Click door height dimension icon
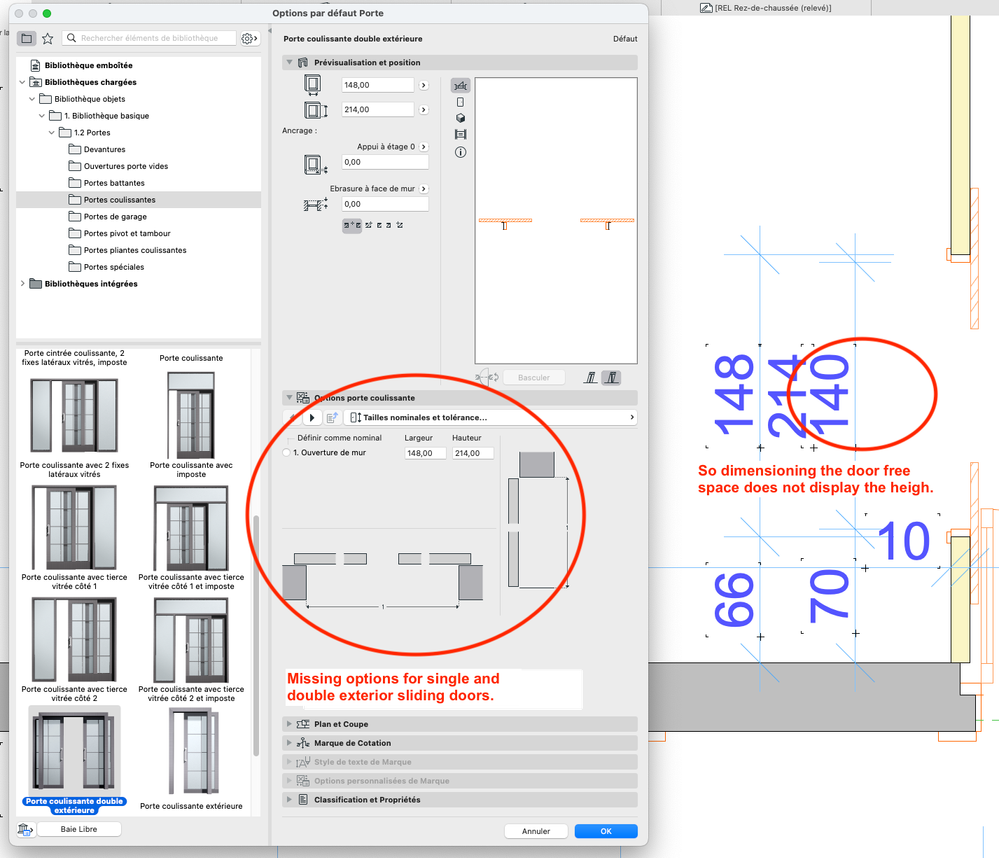This screenshot has height=858, width=999. tap(315, 110)
